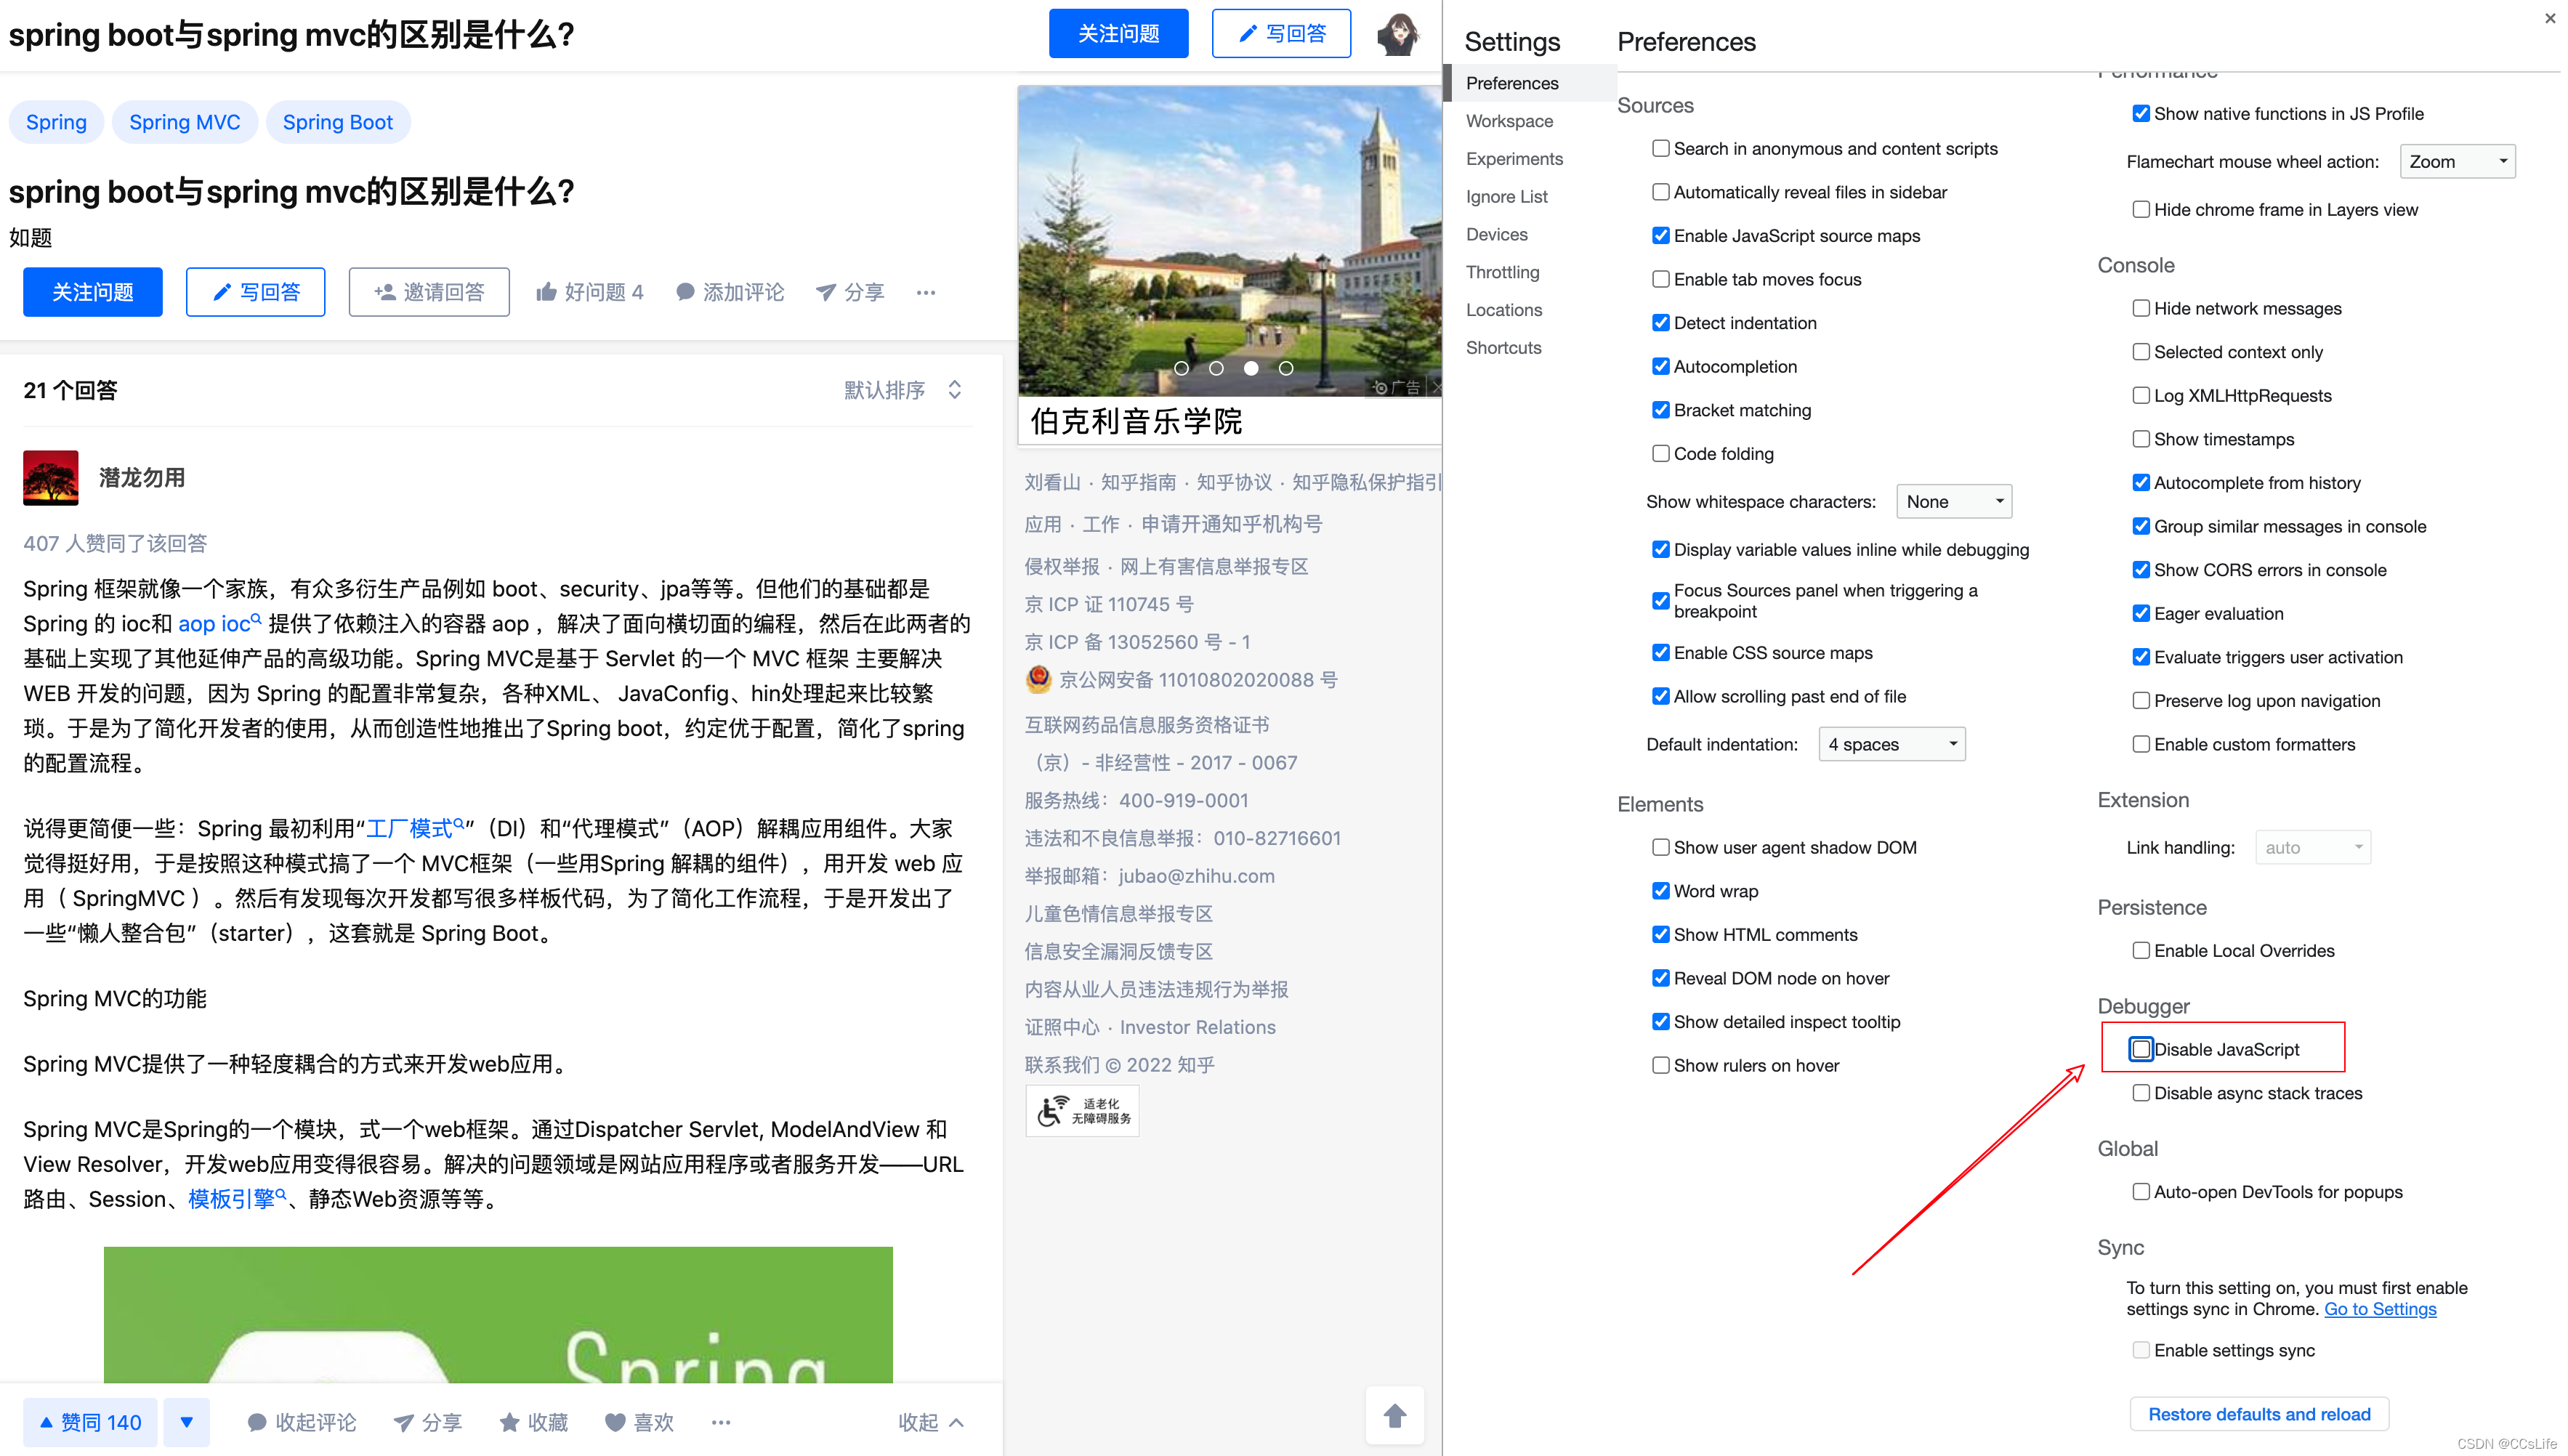Open the 默认排序 sort selector
The width and height of the screenshot is (2568, 1456).
tap(904, 390)
